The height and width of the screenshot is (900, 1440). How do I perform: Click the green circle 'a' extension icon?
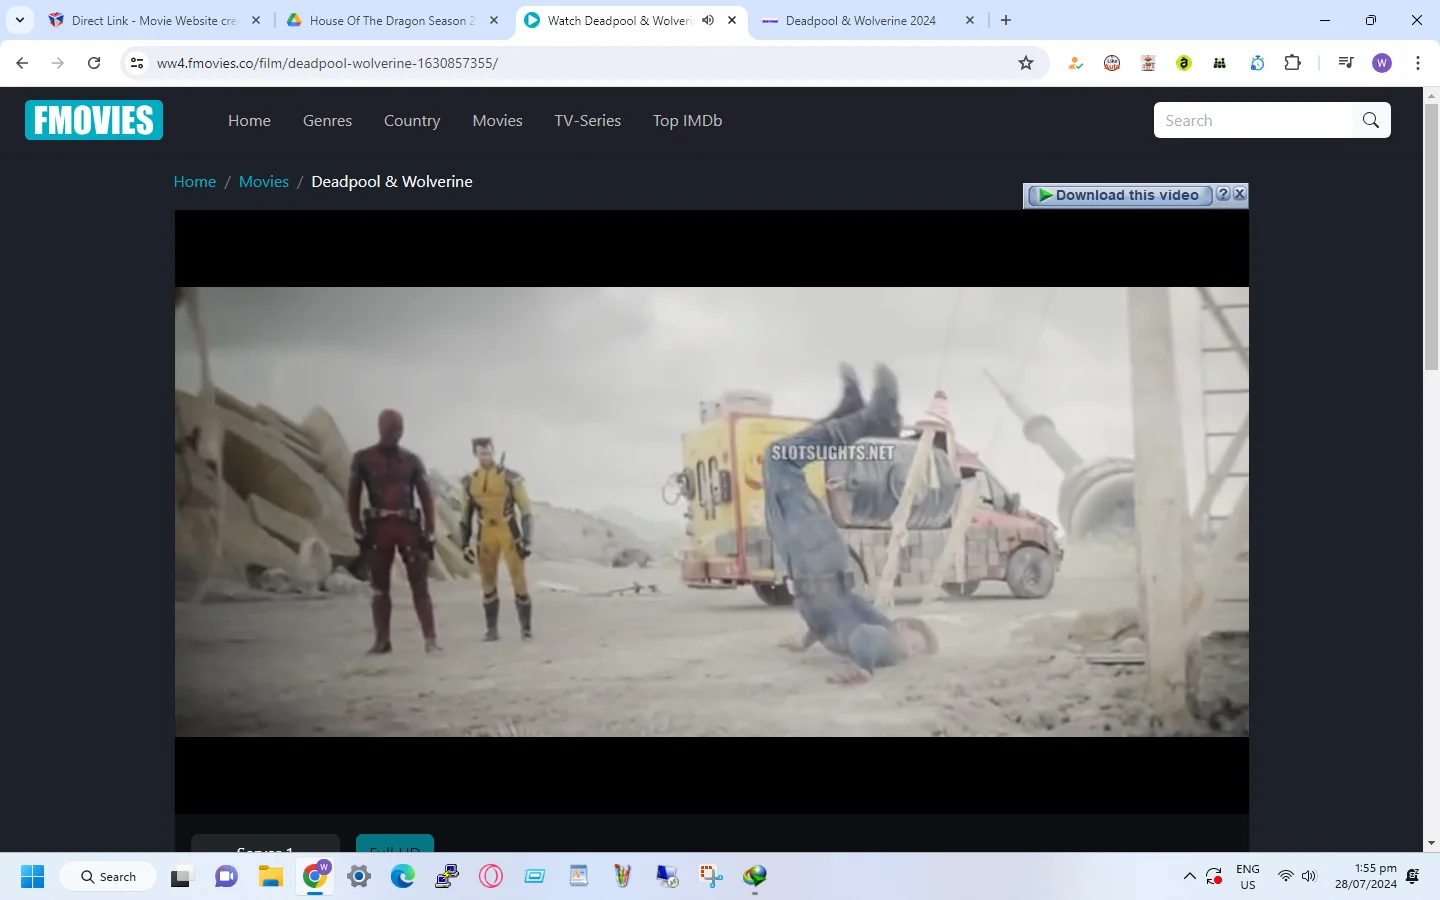click(x=1184, y=63)
